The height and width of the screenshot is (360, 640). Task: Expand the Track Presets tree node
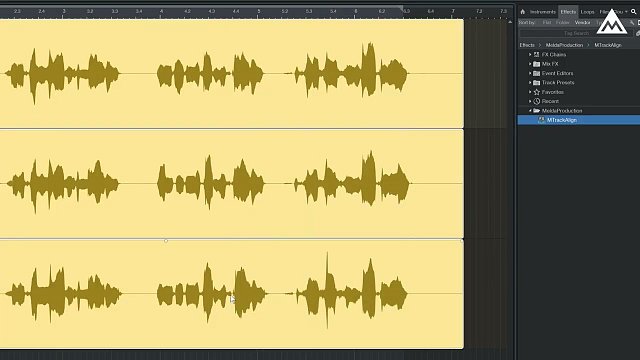pos(530,83)
